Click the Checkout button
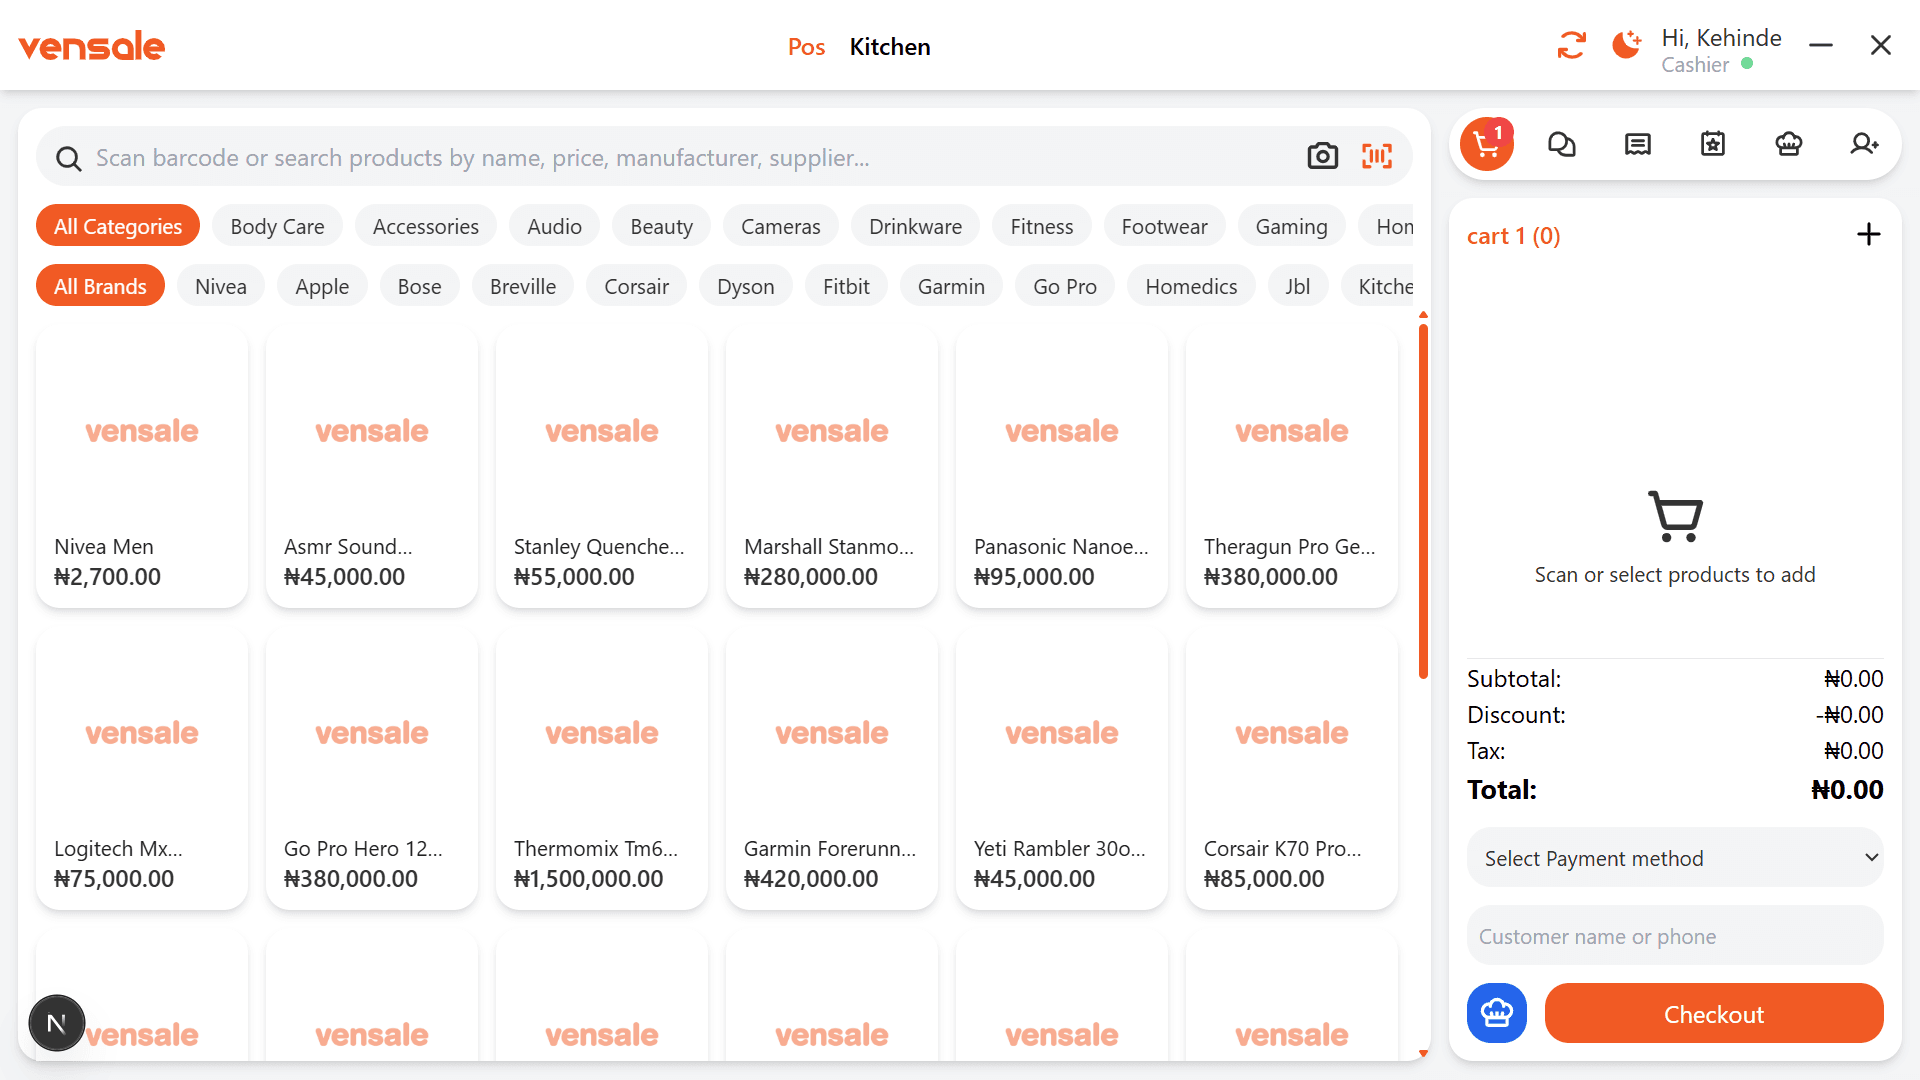The width and height of the screenshot is (1920, 1080). point(1714,1014)
